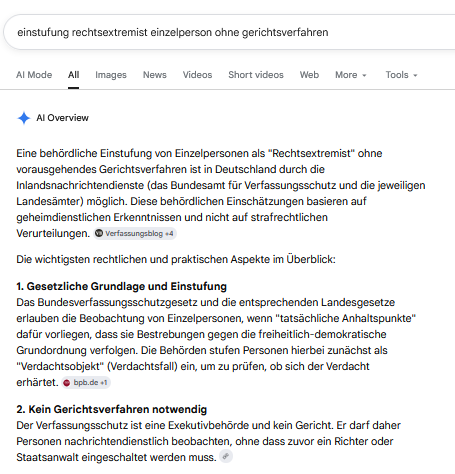The image size is (455, 474).
Task: Open the Tools dropdown menu
Action: (401, 75)
